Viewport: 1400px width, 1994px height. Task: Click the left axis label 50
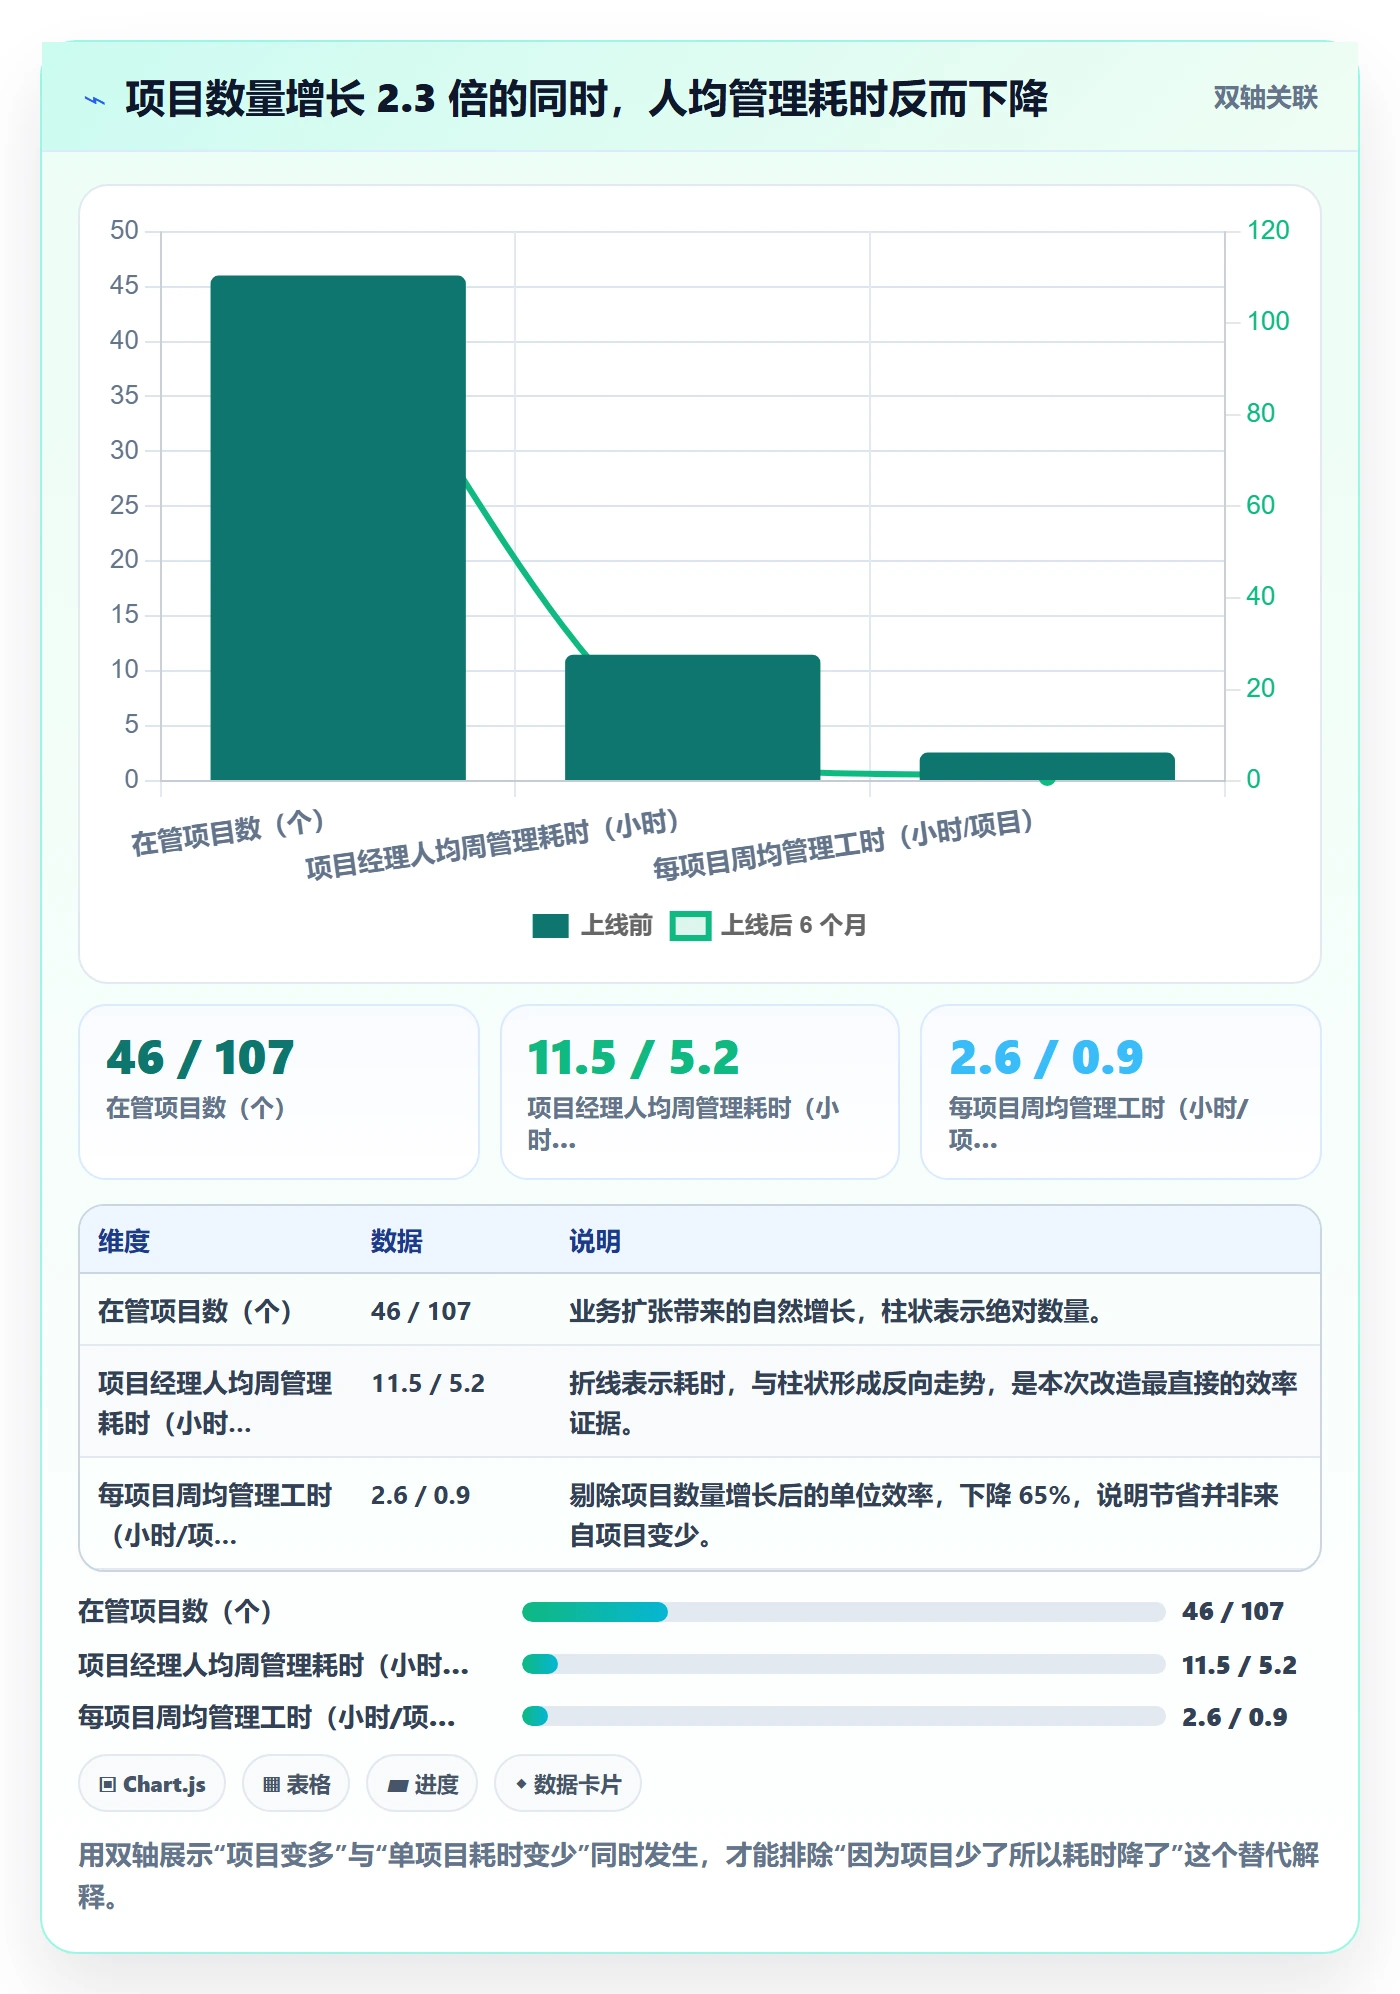tap(124, 230)
